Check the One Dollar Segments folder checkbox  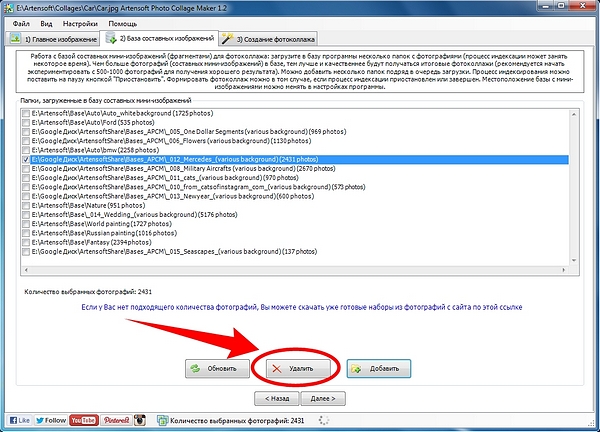(x=26, y=132)
